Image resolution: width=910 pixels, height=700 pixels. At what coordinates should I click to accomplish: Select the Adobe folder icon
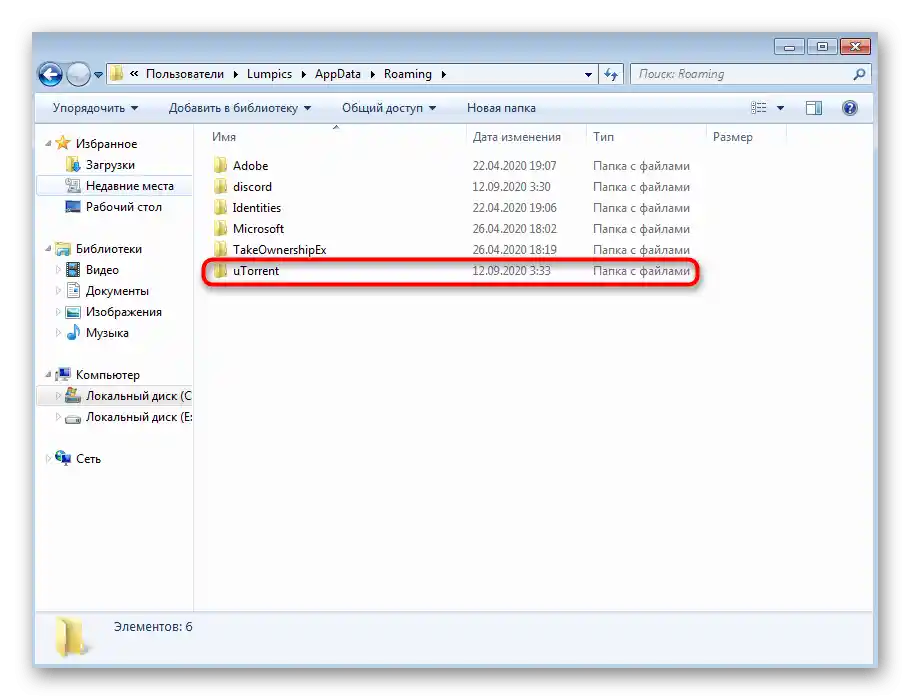[x=220, y=165]
